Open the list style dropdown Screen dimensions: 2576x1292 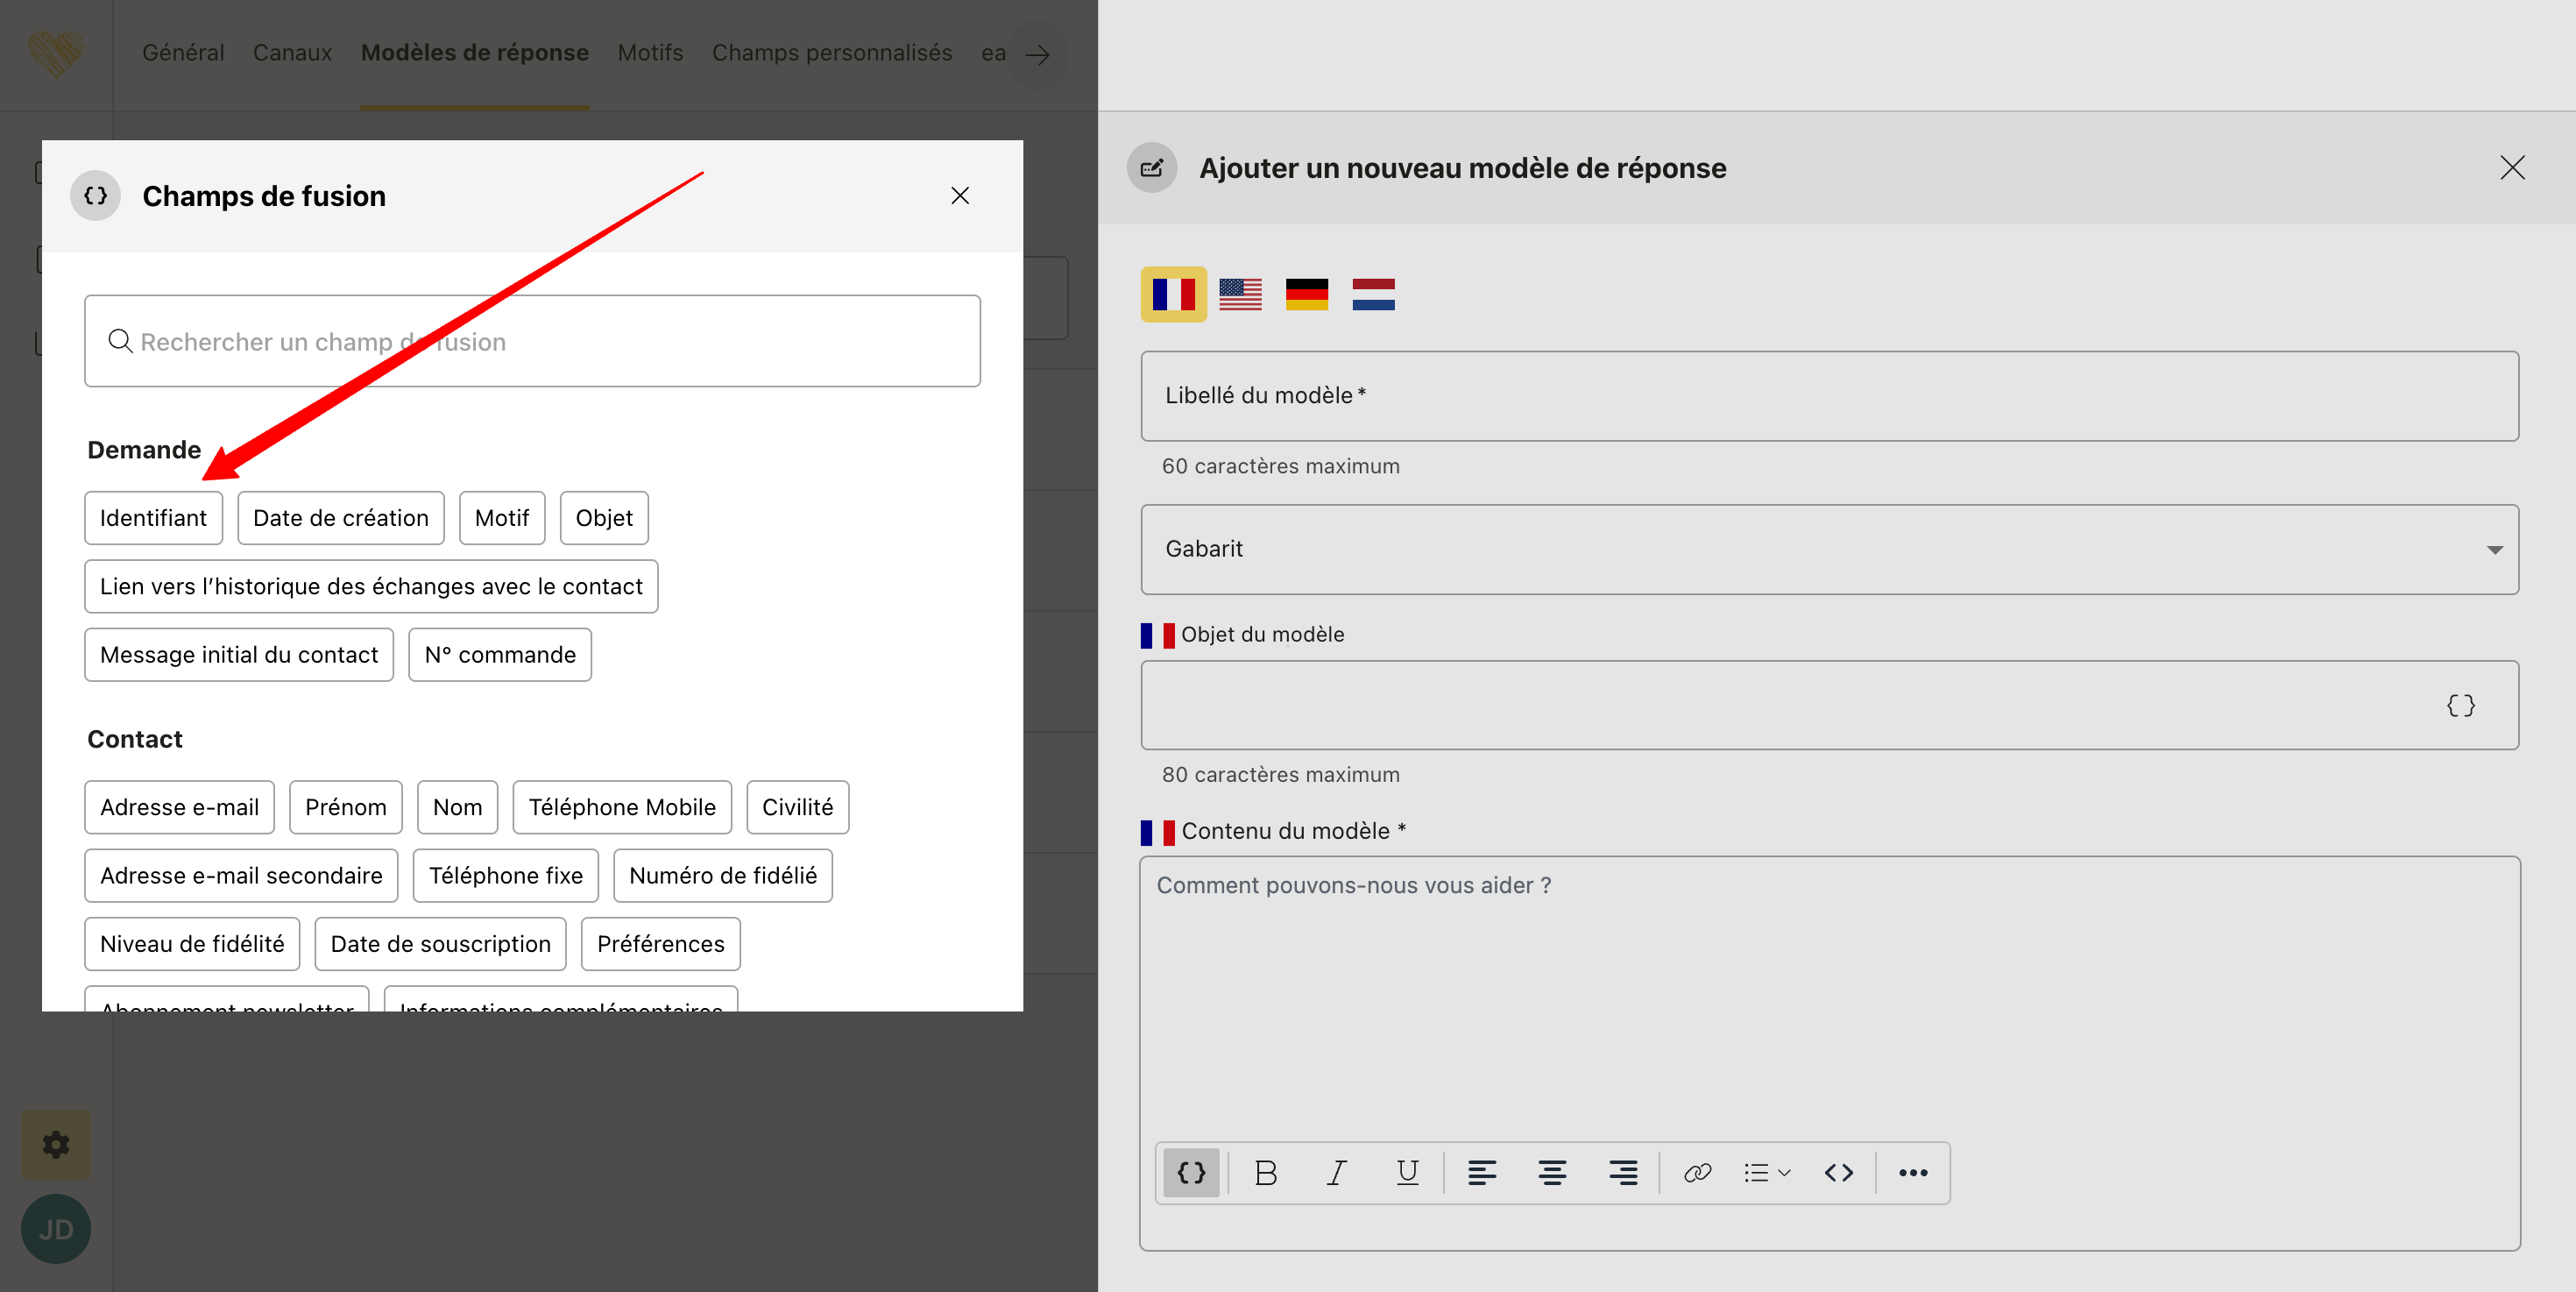(1767, 1173)
